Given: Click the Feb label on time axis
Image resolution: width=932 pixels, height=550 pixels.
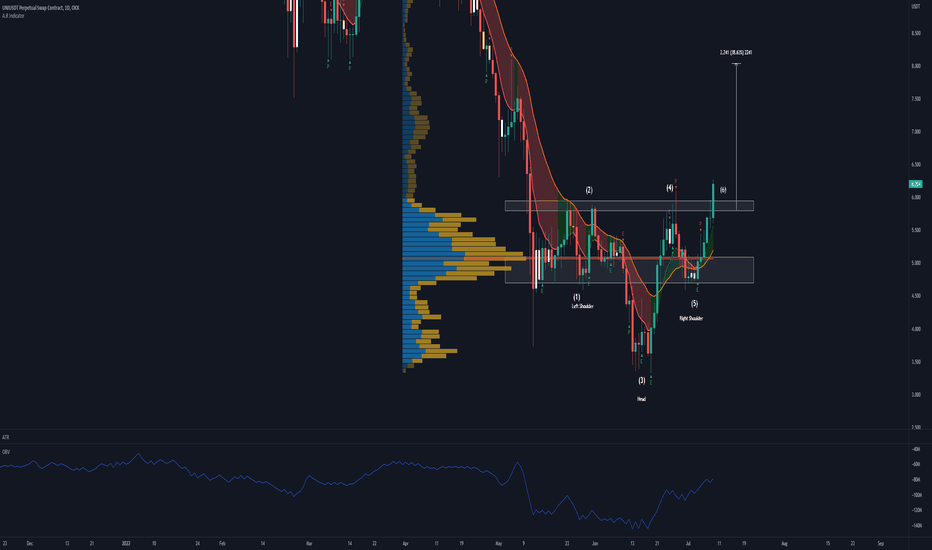Looking at the screenshot, I should [x=222, y=543].
